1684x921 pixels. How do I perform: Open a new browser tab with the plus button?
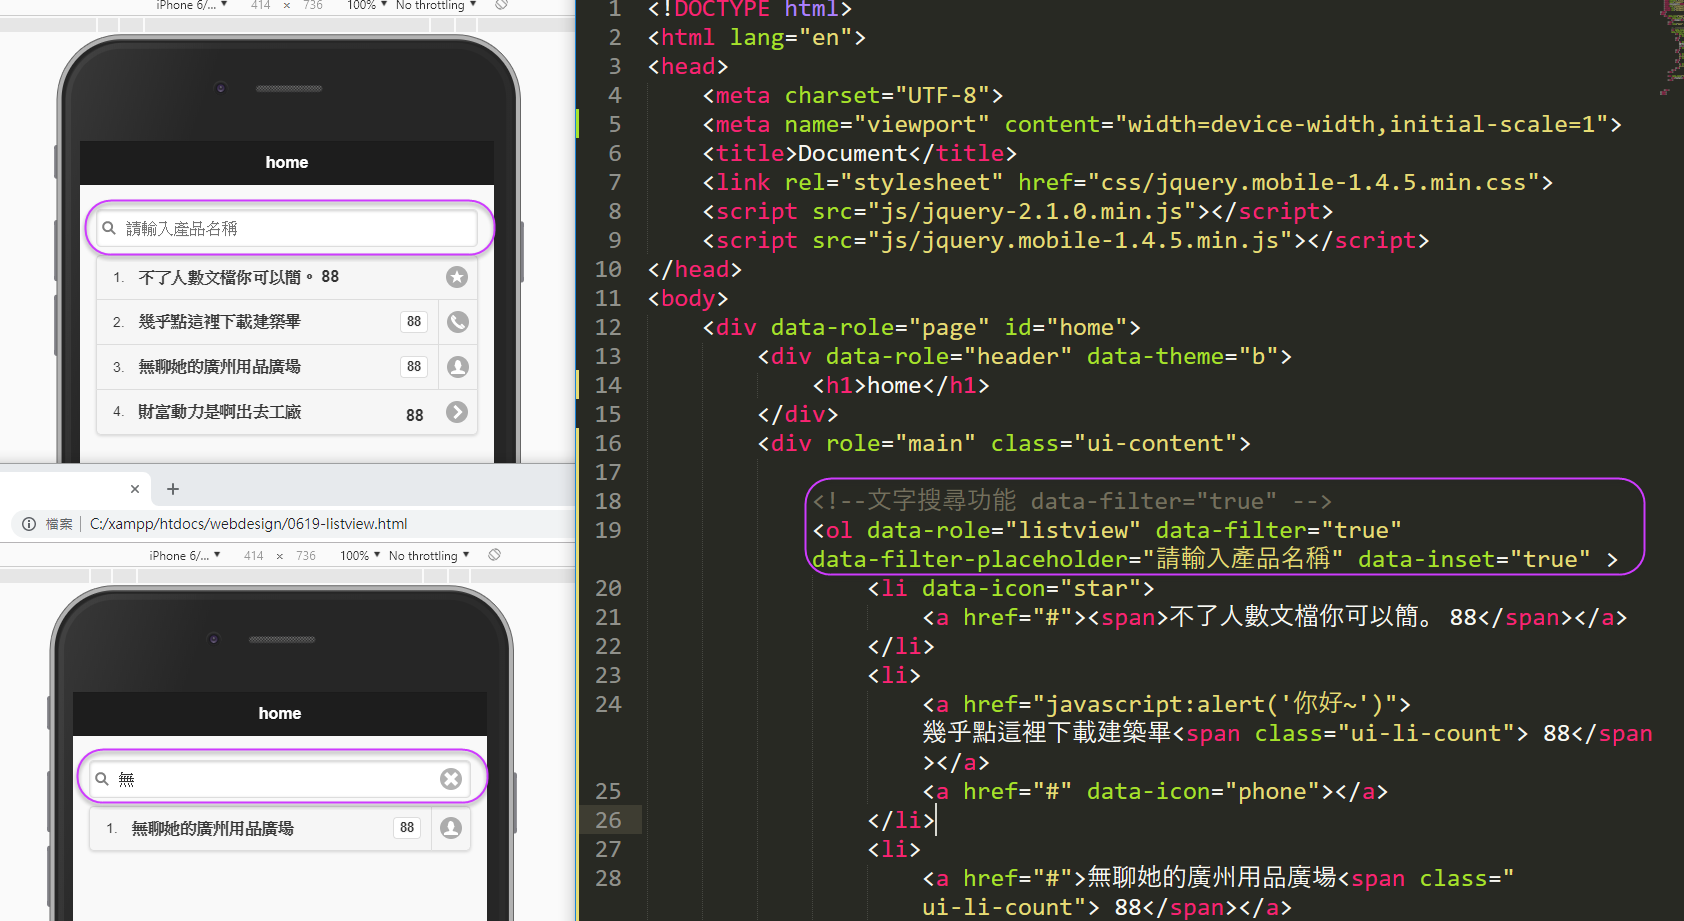tap(173, 489)
